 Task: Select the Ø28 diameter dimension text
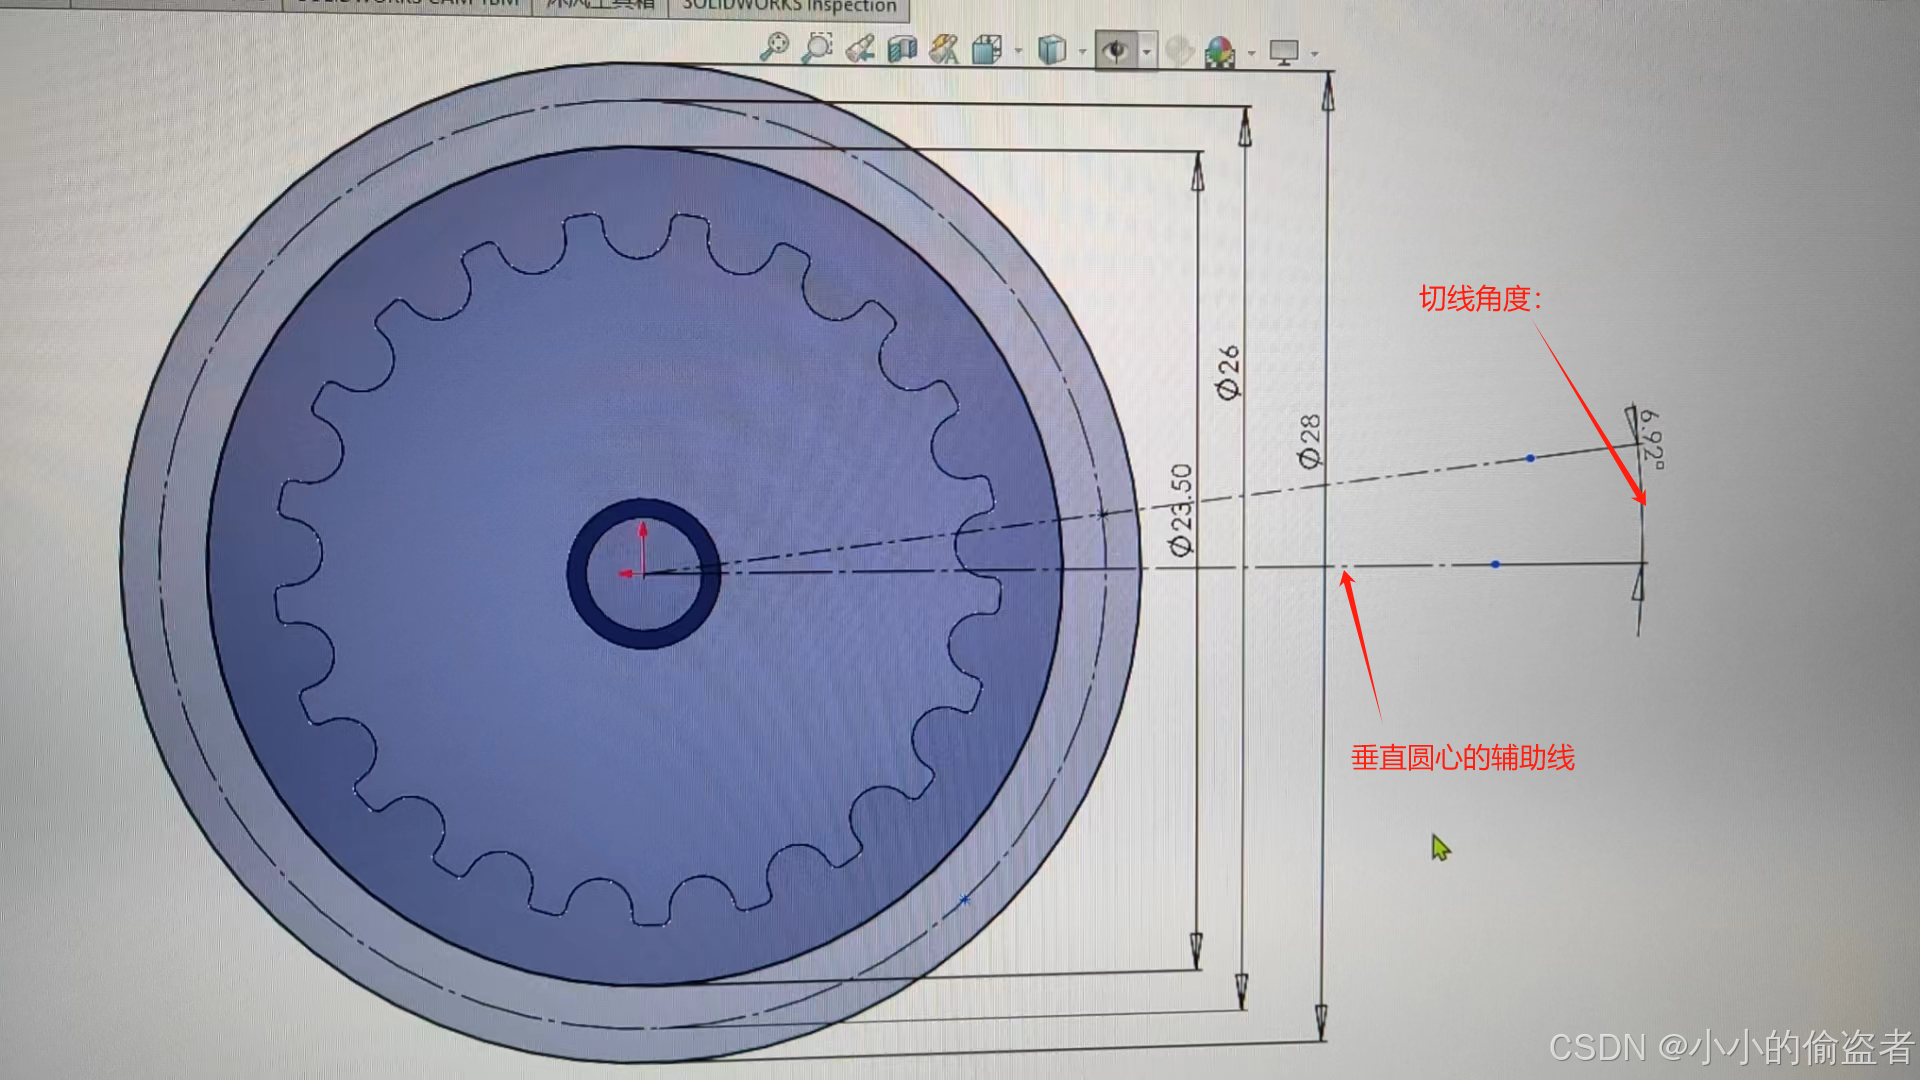click(1310, 441)
